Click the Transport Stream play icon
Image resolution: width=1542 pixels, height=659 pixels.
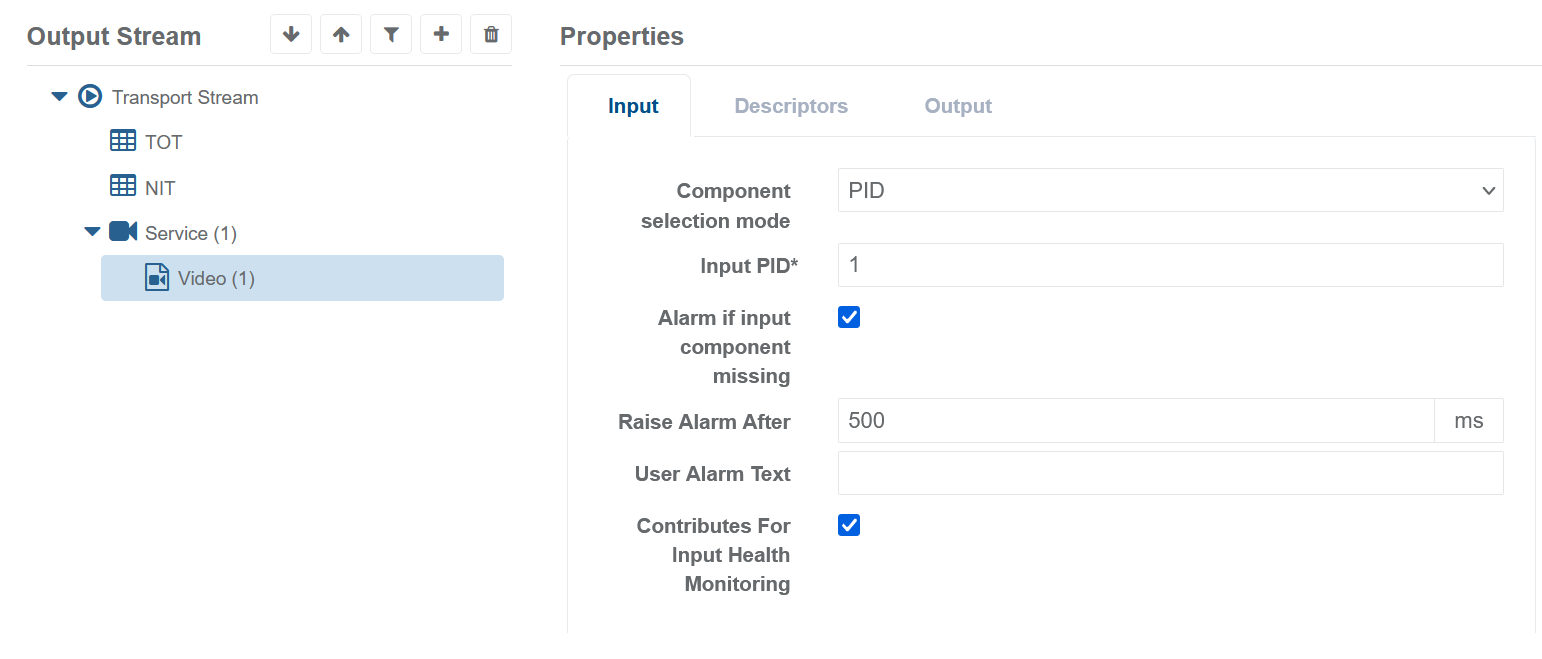(x=90, y=97)
